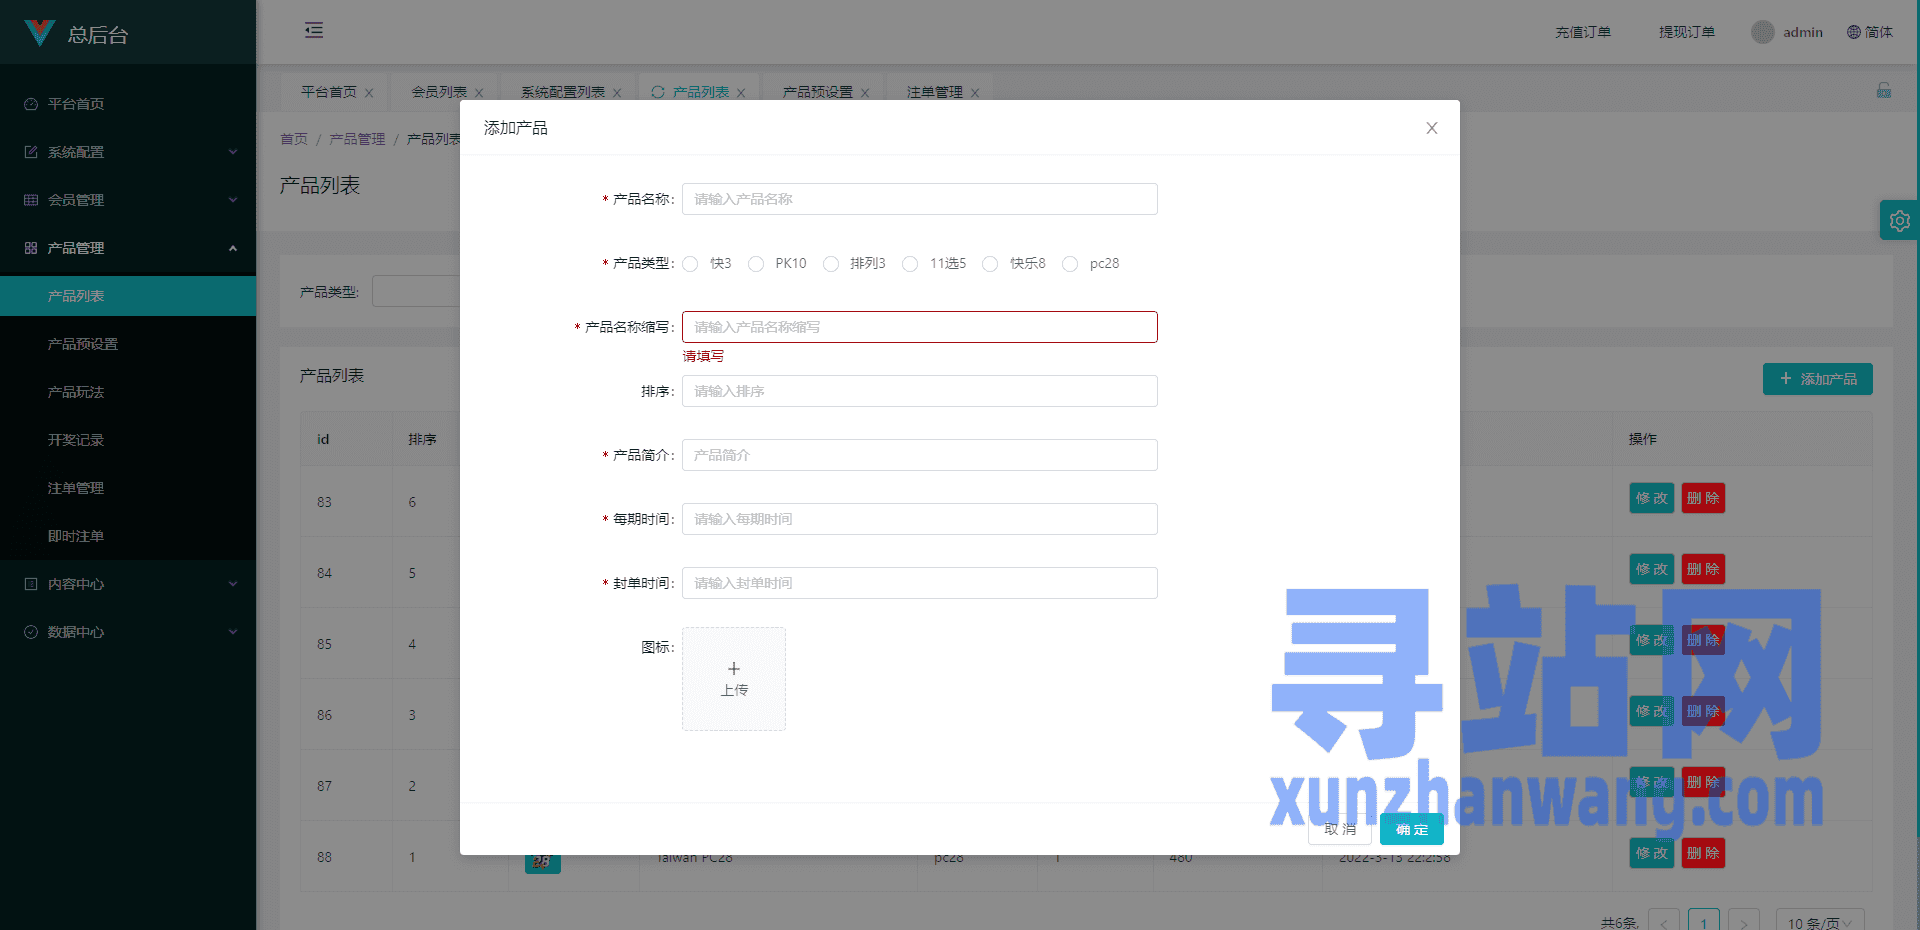Expand 会员管理 sidebar menu
1920x930 pixels.
[x=128, y=200]
